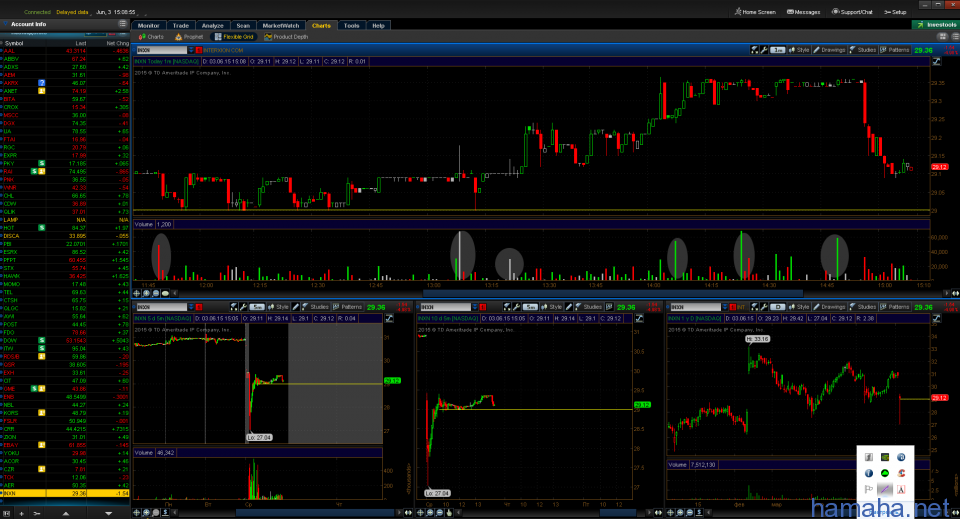The image size is (960, 519).
Task: Switch to the Trade tab
Action: [181, 26]
